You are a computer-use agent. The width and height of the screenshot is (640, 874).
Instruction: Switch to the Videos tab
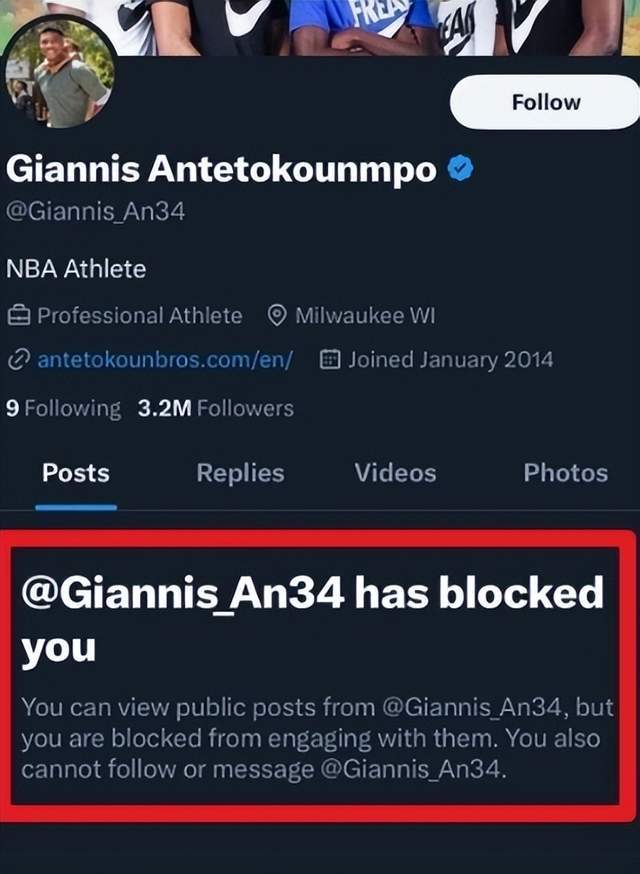coord(395,473)
